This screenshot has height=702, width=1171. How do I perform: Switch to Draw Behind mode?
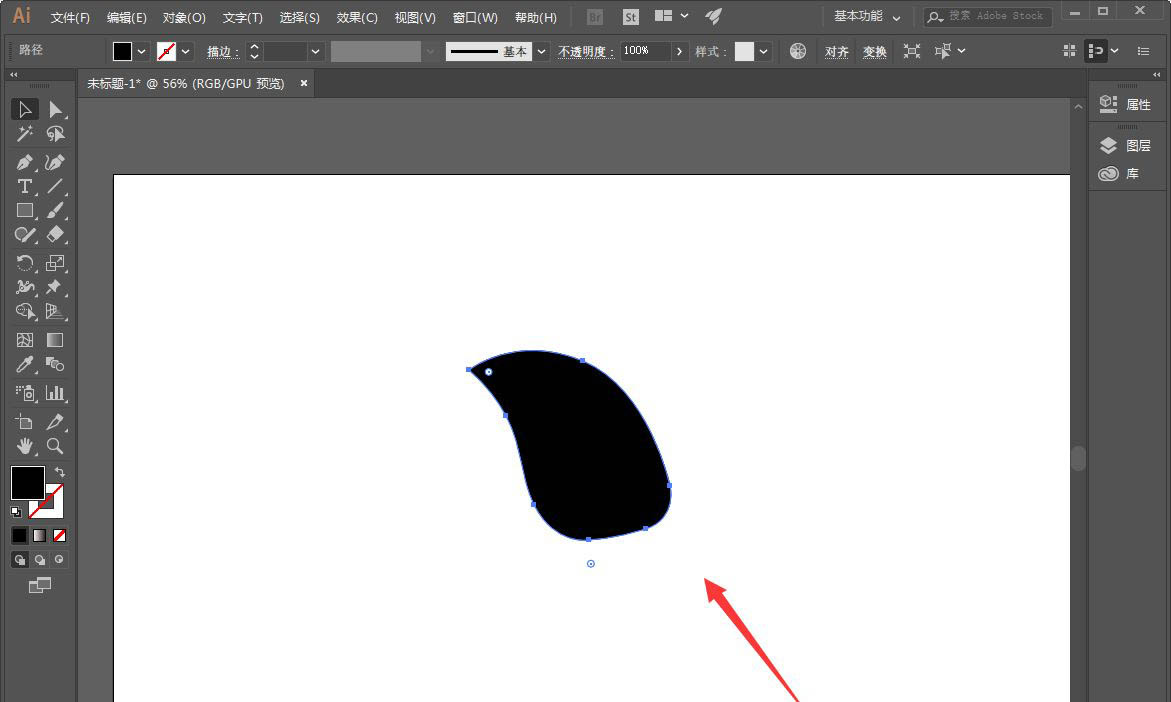(x=40, y=560)
